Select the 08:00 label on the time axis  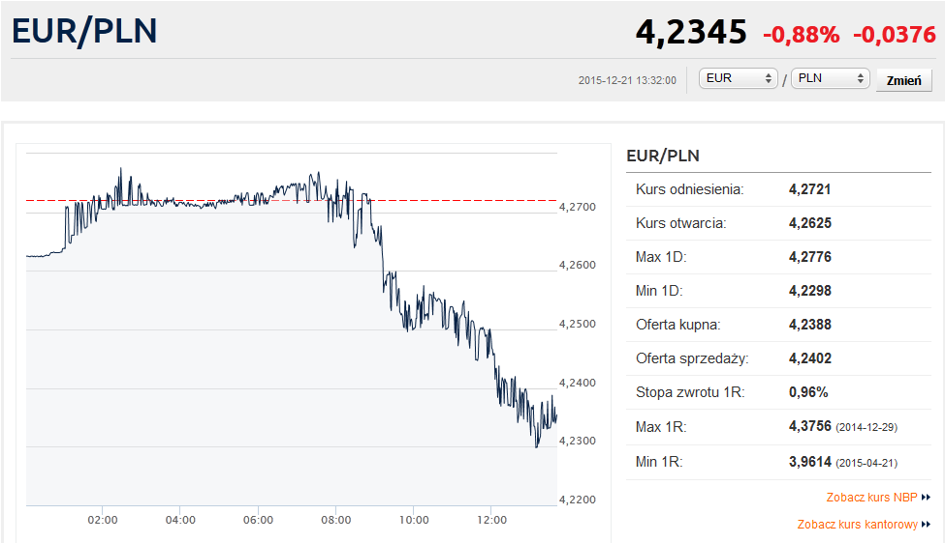click(336, 520)
